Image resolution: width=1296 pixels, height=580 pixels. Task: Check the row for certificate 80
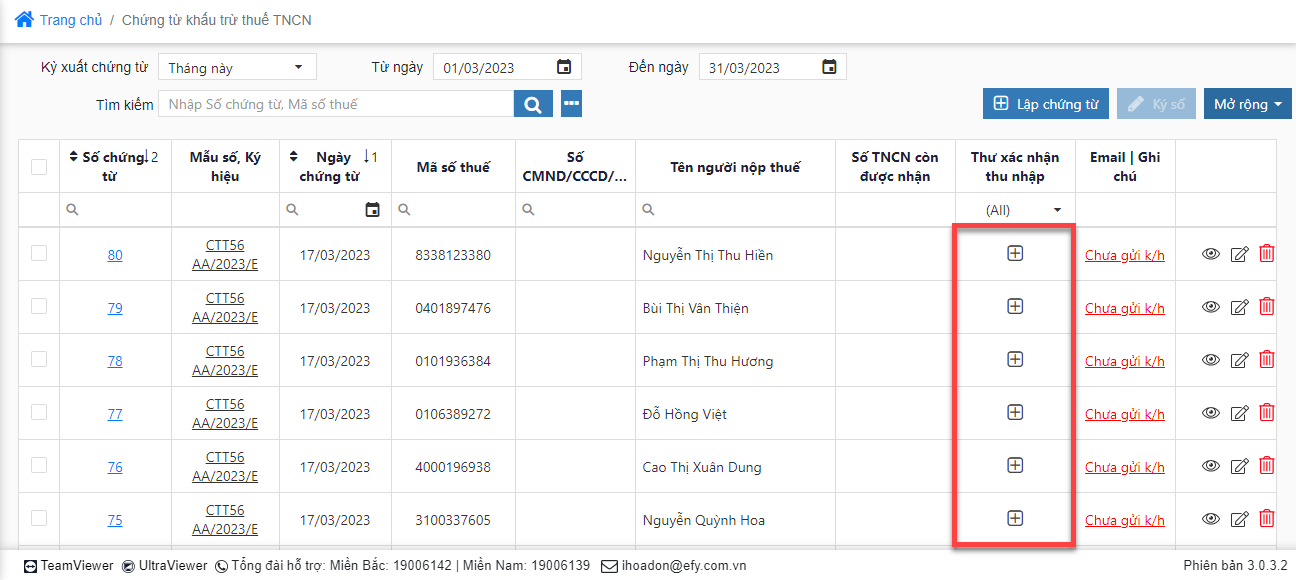click(x=39, y=254)
